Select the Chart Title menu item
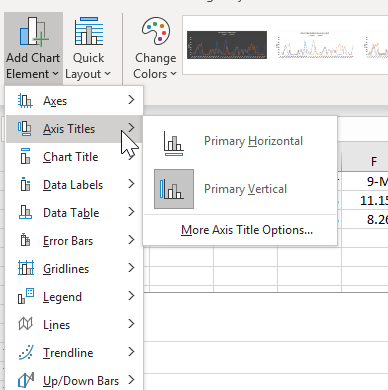Image resolution: width=388 pixels, height=390 pixels. click(74, 157)
